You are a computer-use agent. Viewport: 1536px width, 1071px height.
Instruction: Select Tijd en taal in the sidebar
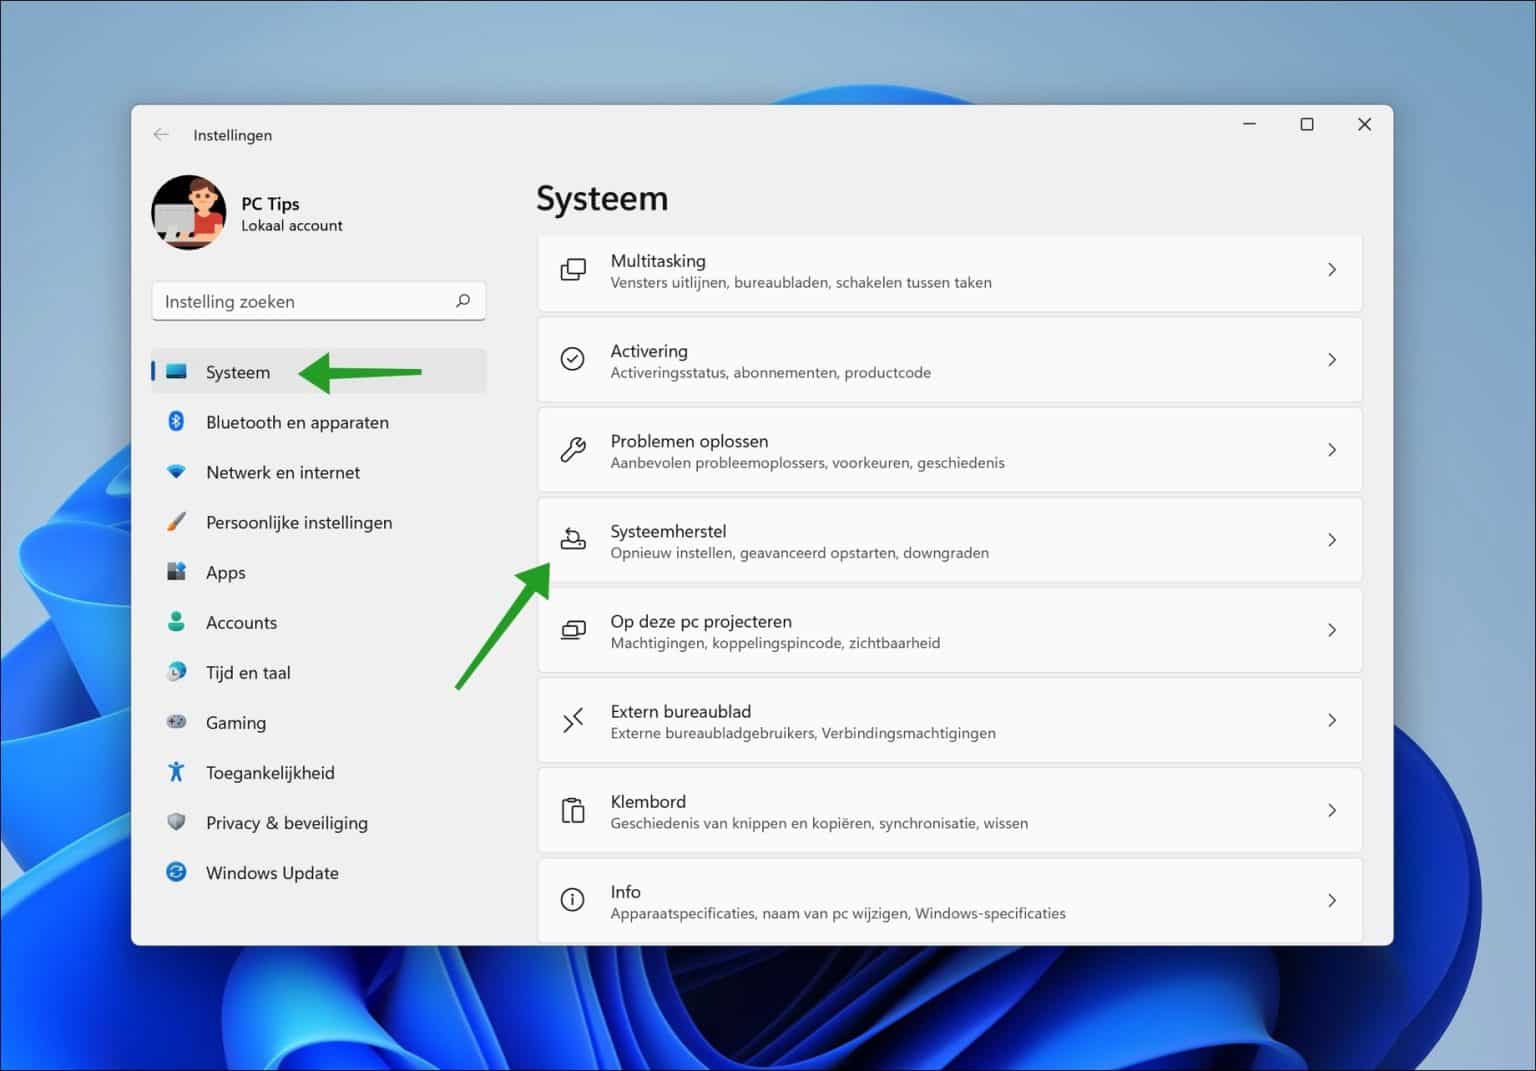[x=247, y=672]
